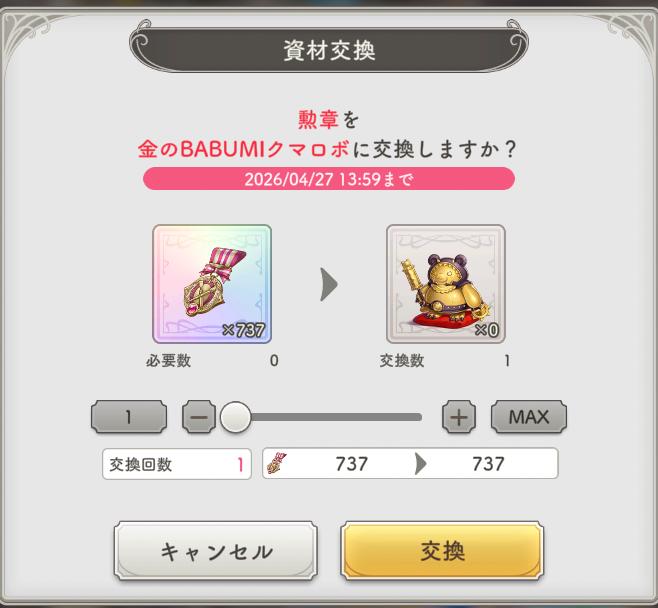Decrease exchange quantity with minus button
658x608 pixels.
pyautogui.click(x=199, y=417)
